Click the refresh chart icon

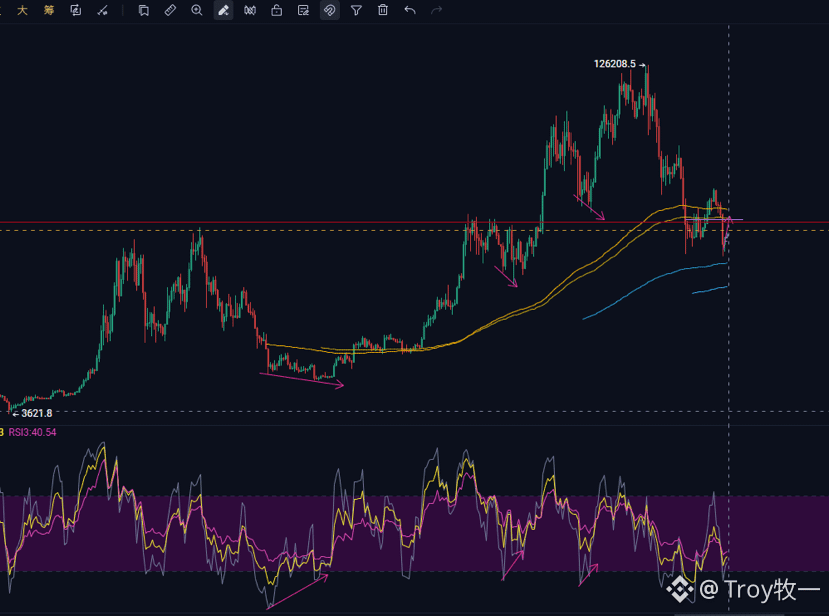(x=76, y=10)
